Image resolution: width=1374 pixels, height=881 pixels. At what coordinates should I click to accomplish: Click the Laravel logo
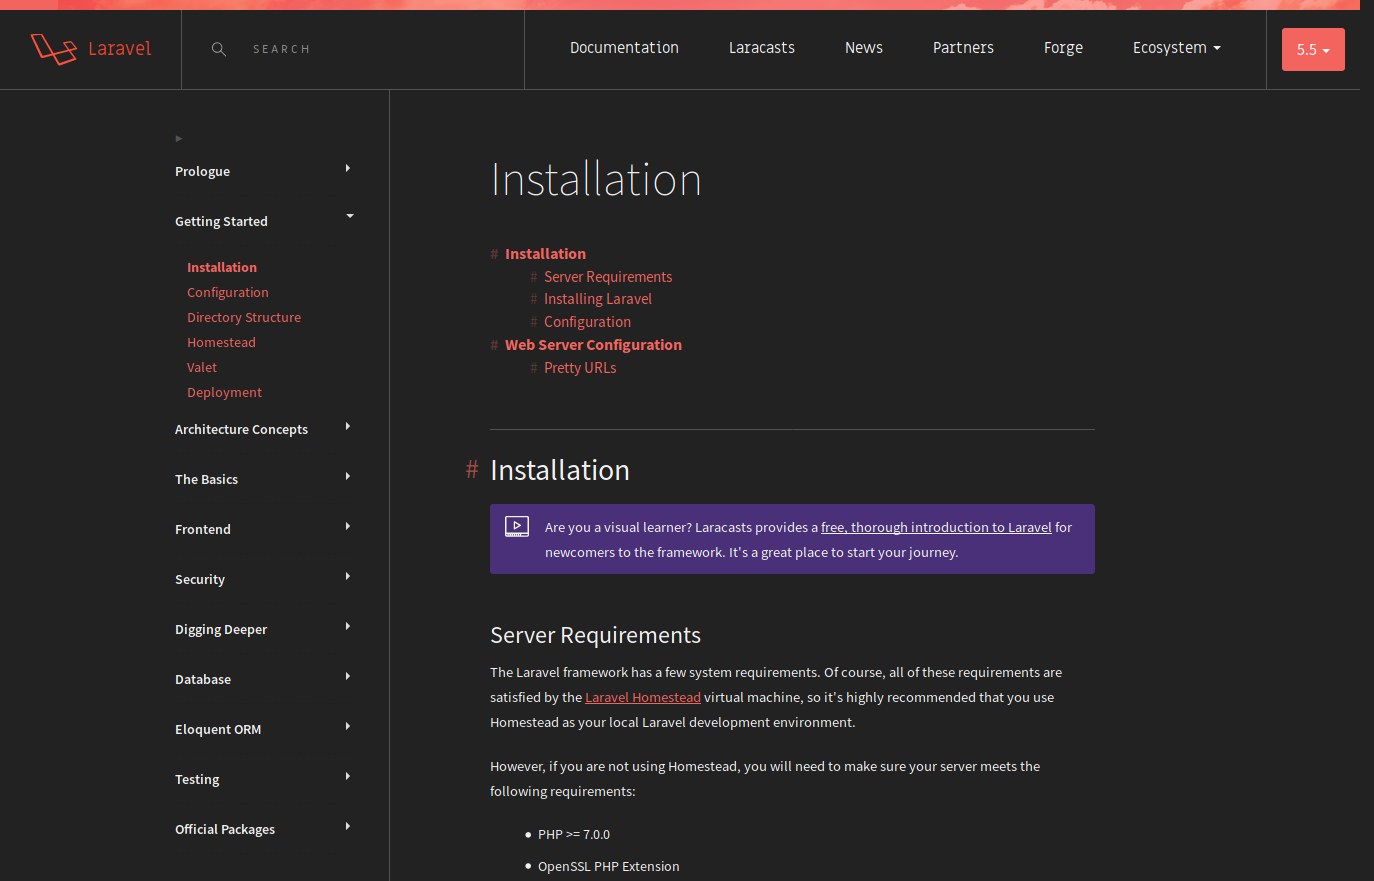click(x=91, y=48)
